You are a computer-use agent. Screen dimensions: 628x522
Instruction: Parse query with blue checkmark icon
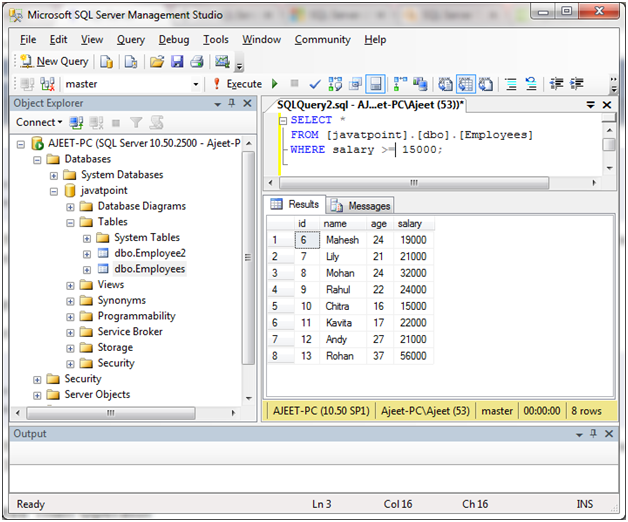pos(315,84)
